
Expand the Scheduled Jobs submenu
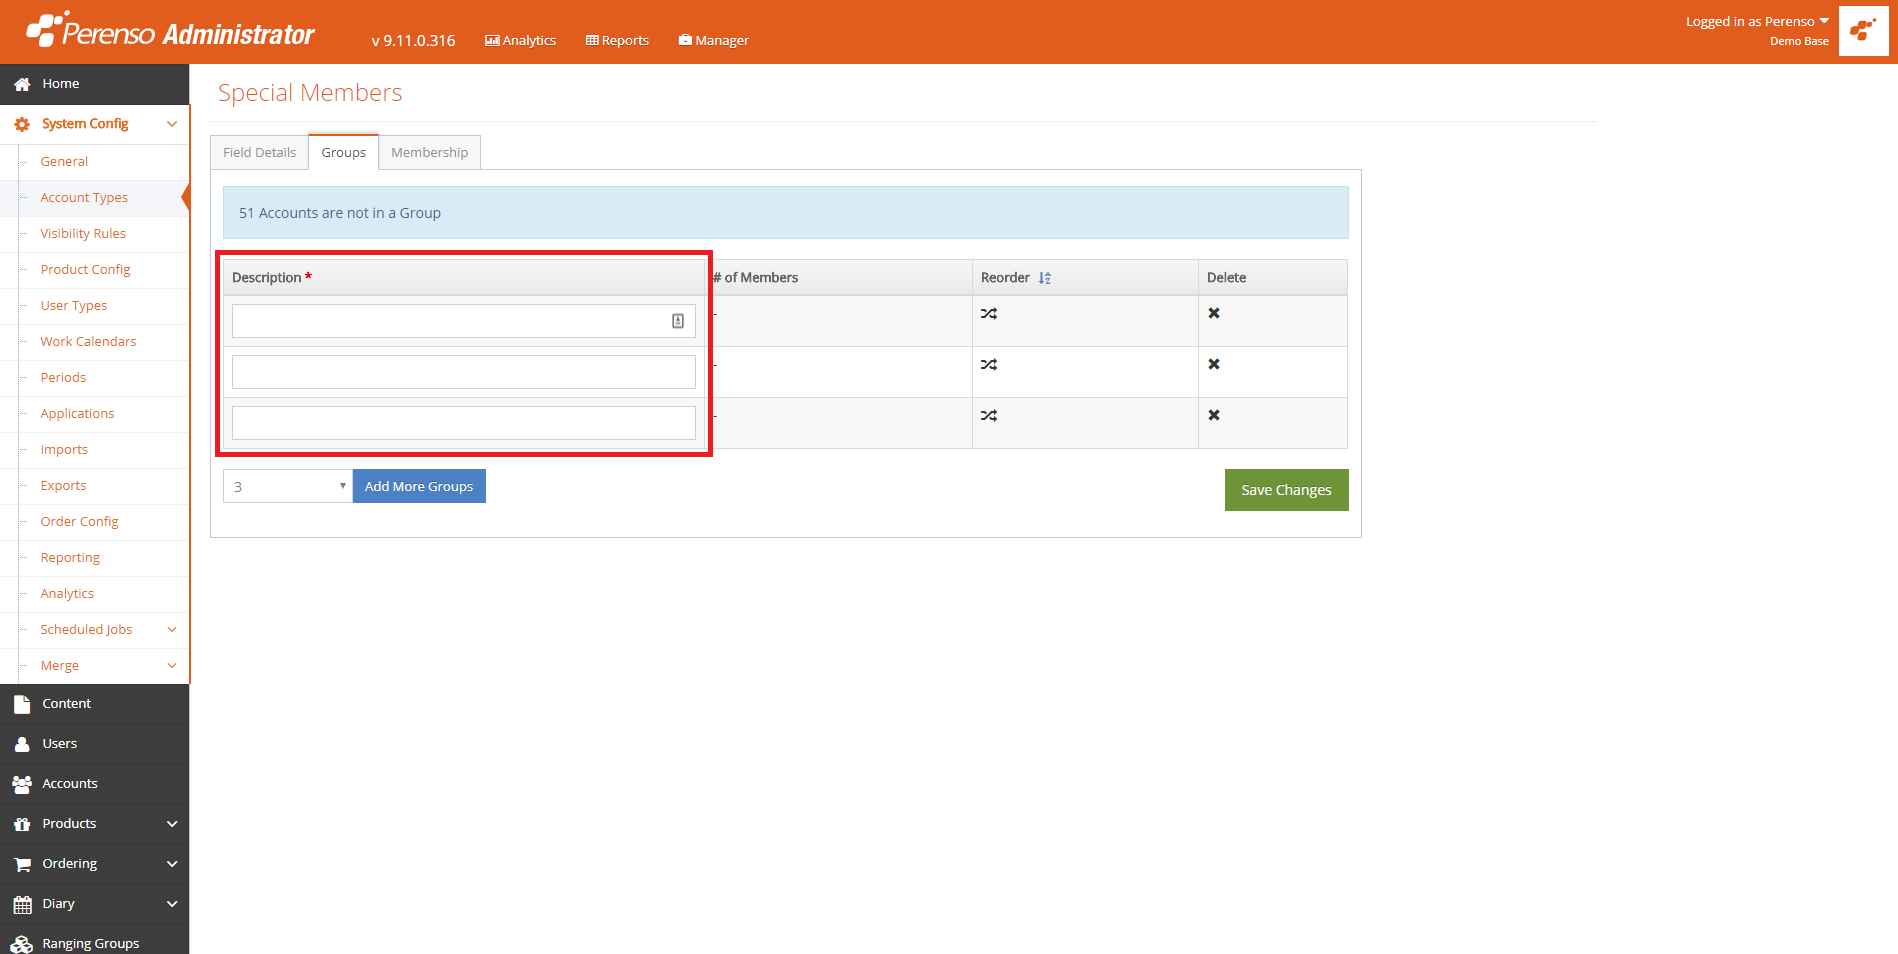[x=171, y=629]
